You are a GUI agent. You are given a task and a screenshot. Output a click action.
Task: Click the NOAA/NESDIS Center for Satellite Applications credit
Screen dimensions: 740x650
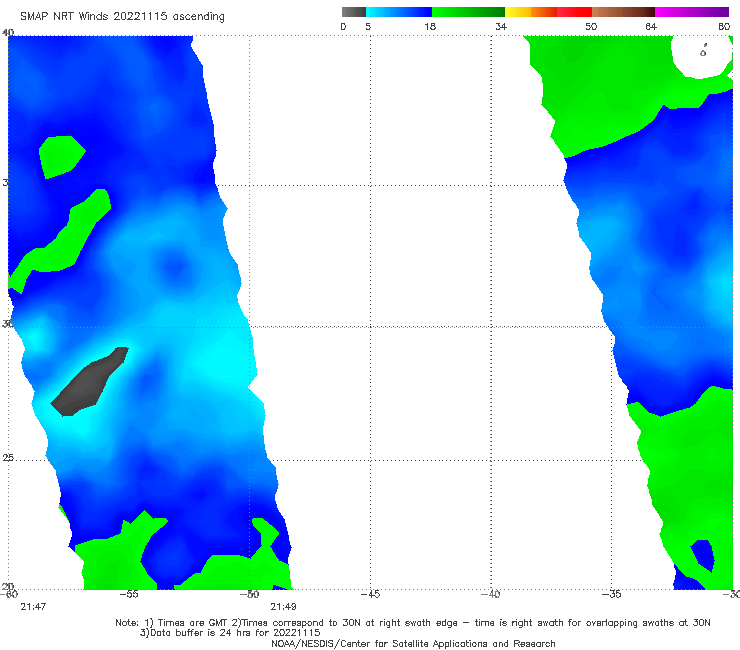[413, 644]
